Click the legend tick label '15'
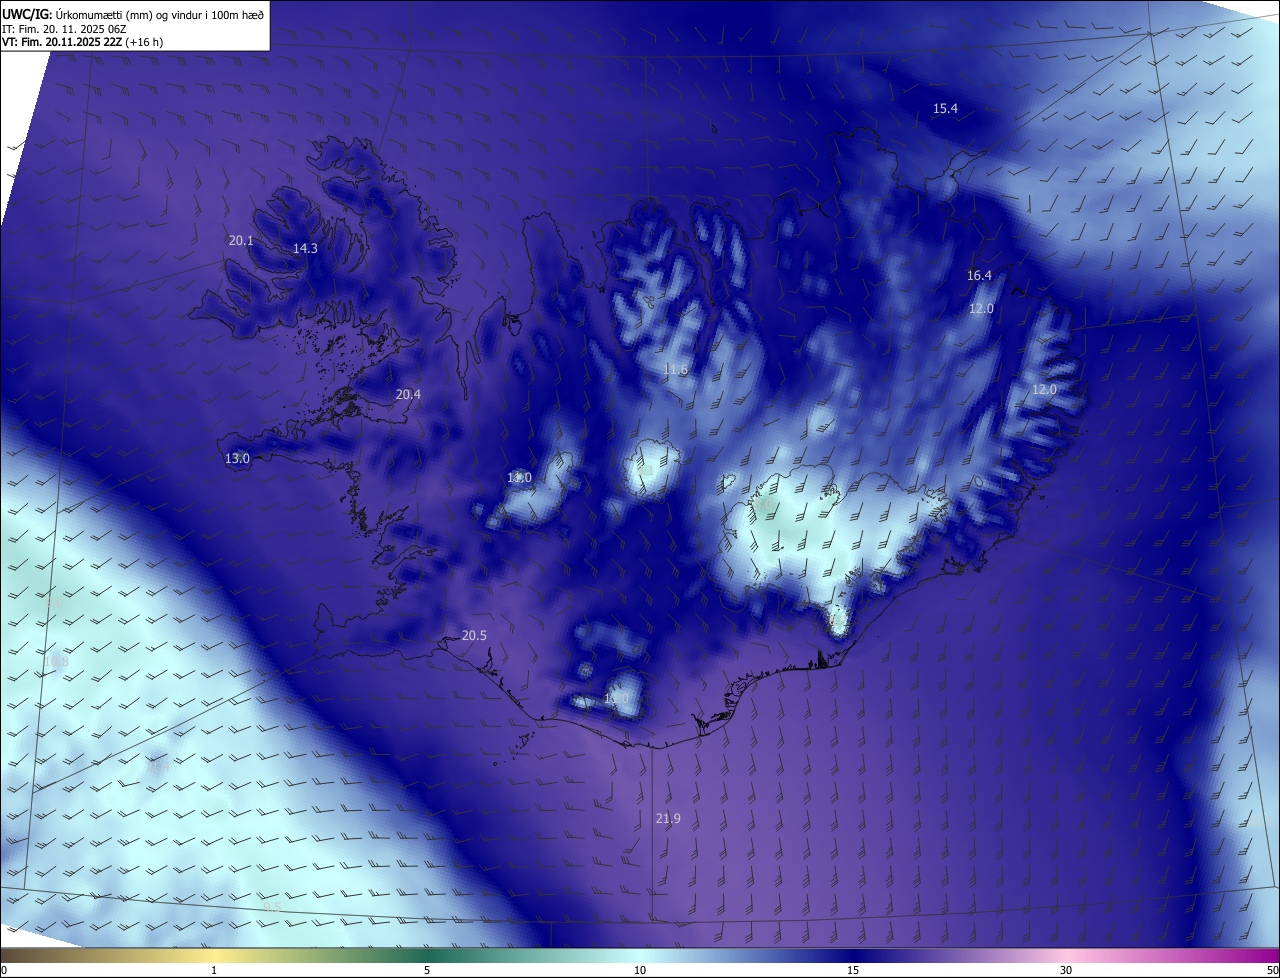Viewport: 1280px width, 978px height. click(x=853, y=970)
